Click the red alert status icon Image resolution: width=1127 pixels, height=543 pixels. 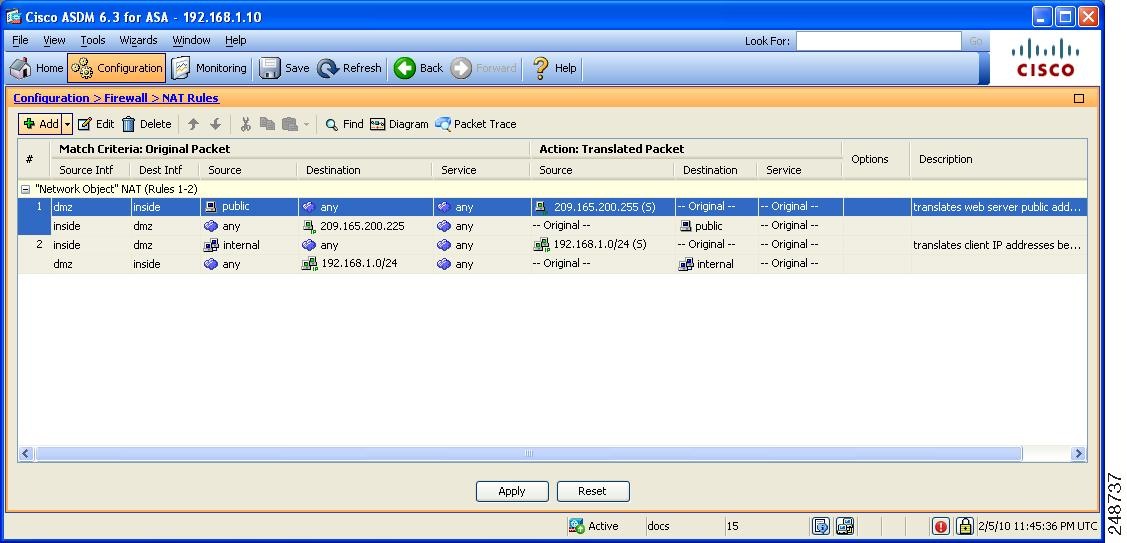[x=940, y=526]
